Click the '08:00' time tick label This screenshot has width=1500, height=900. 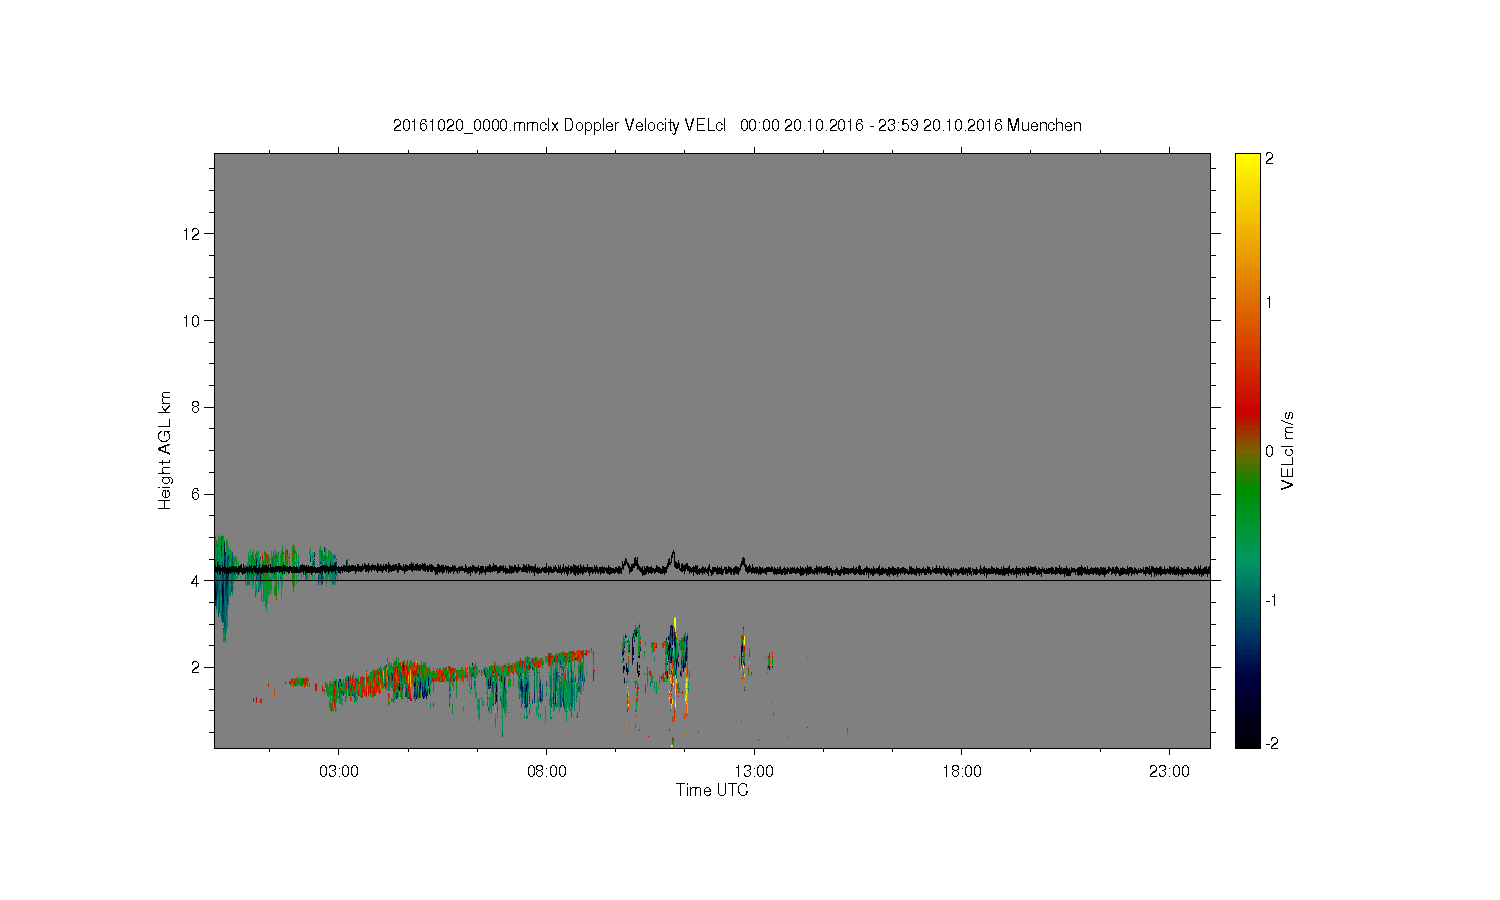(x=546, y=772)
